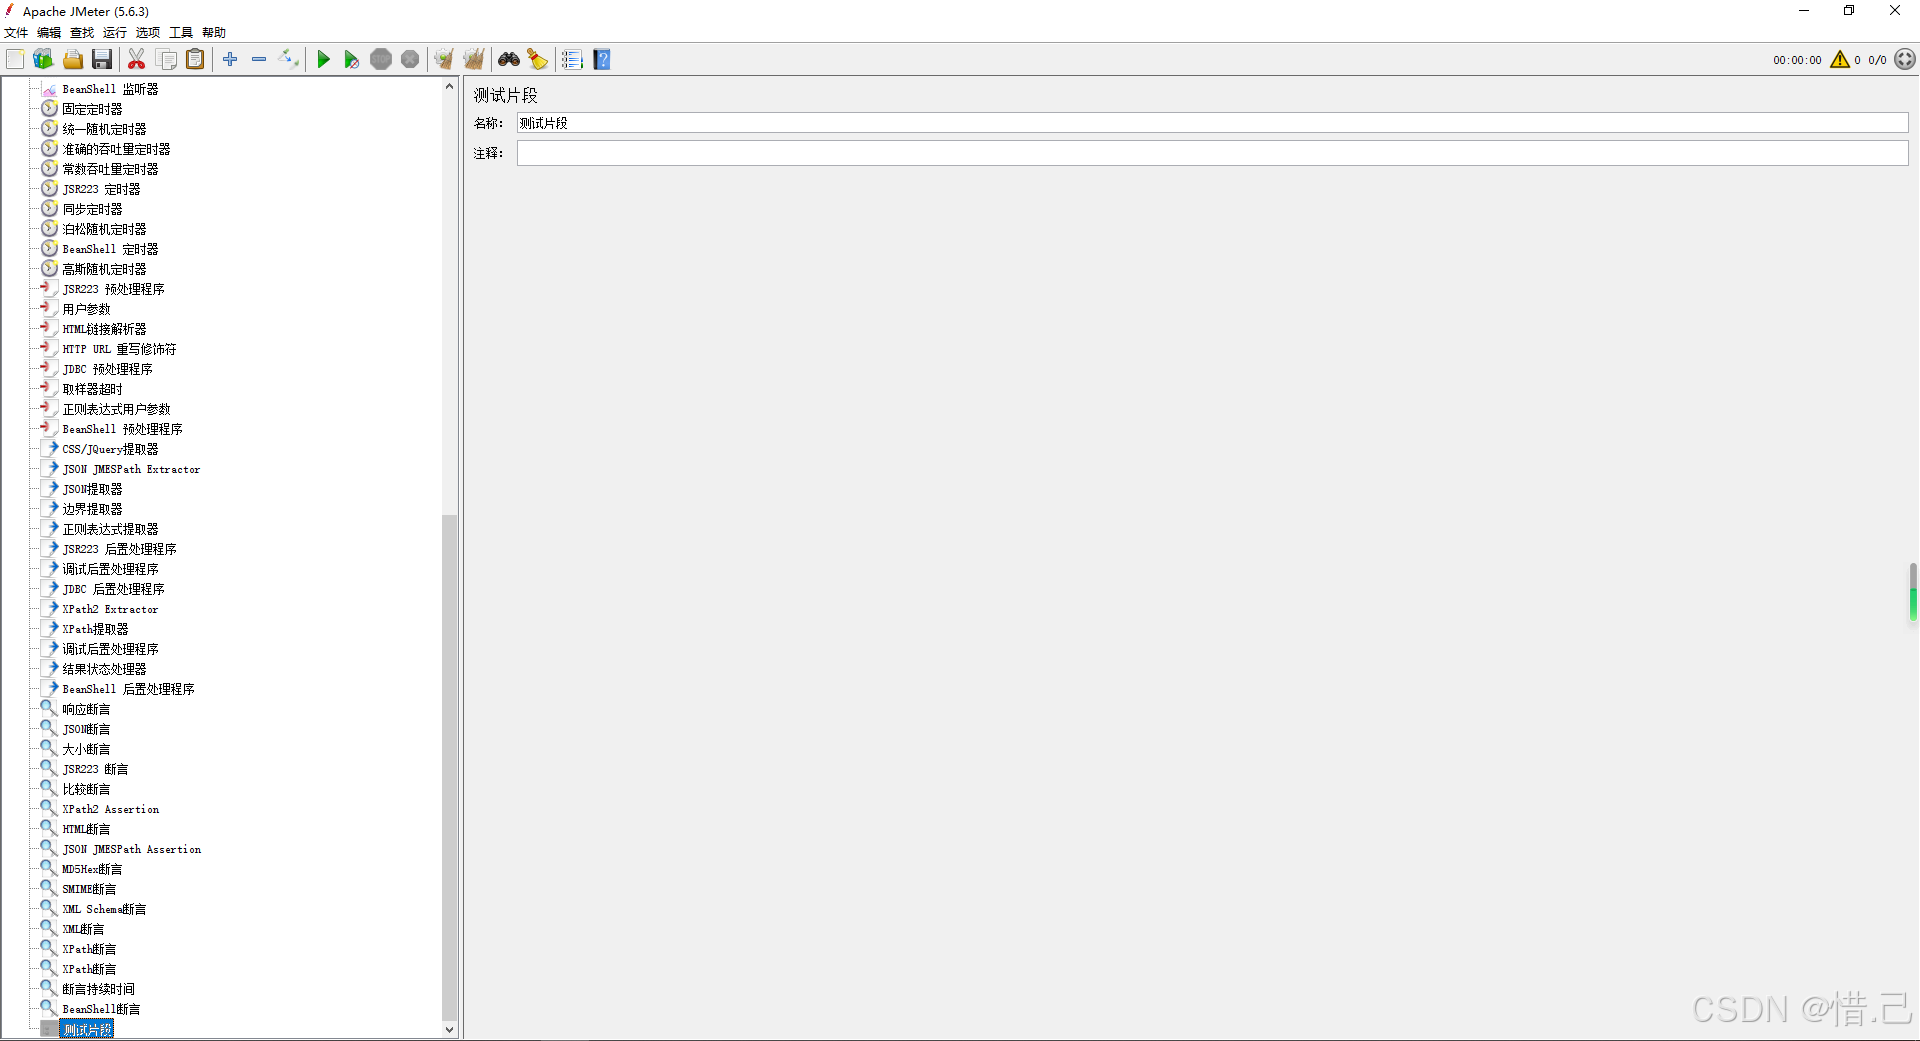The image size is (1920, 1041).
Task: Open the 文件 menu
Action: [x=16, y=33]
